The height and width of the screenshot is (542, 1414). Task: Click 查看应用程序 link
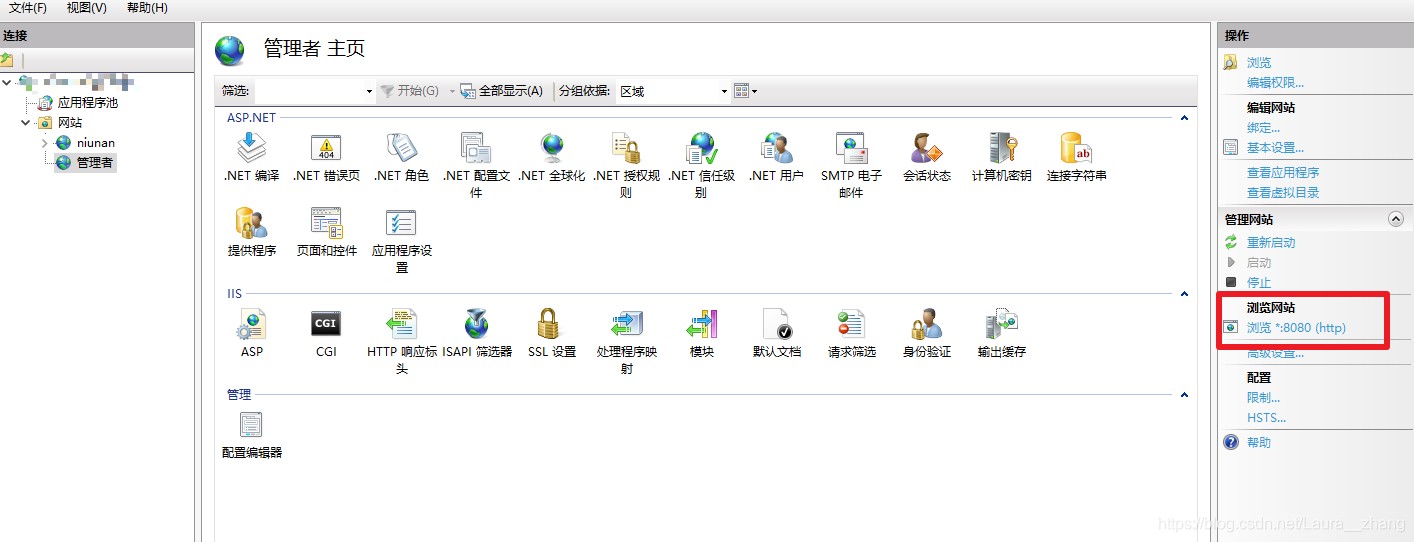point(1283,172)
